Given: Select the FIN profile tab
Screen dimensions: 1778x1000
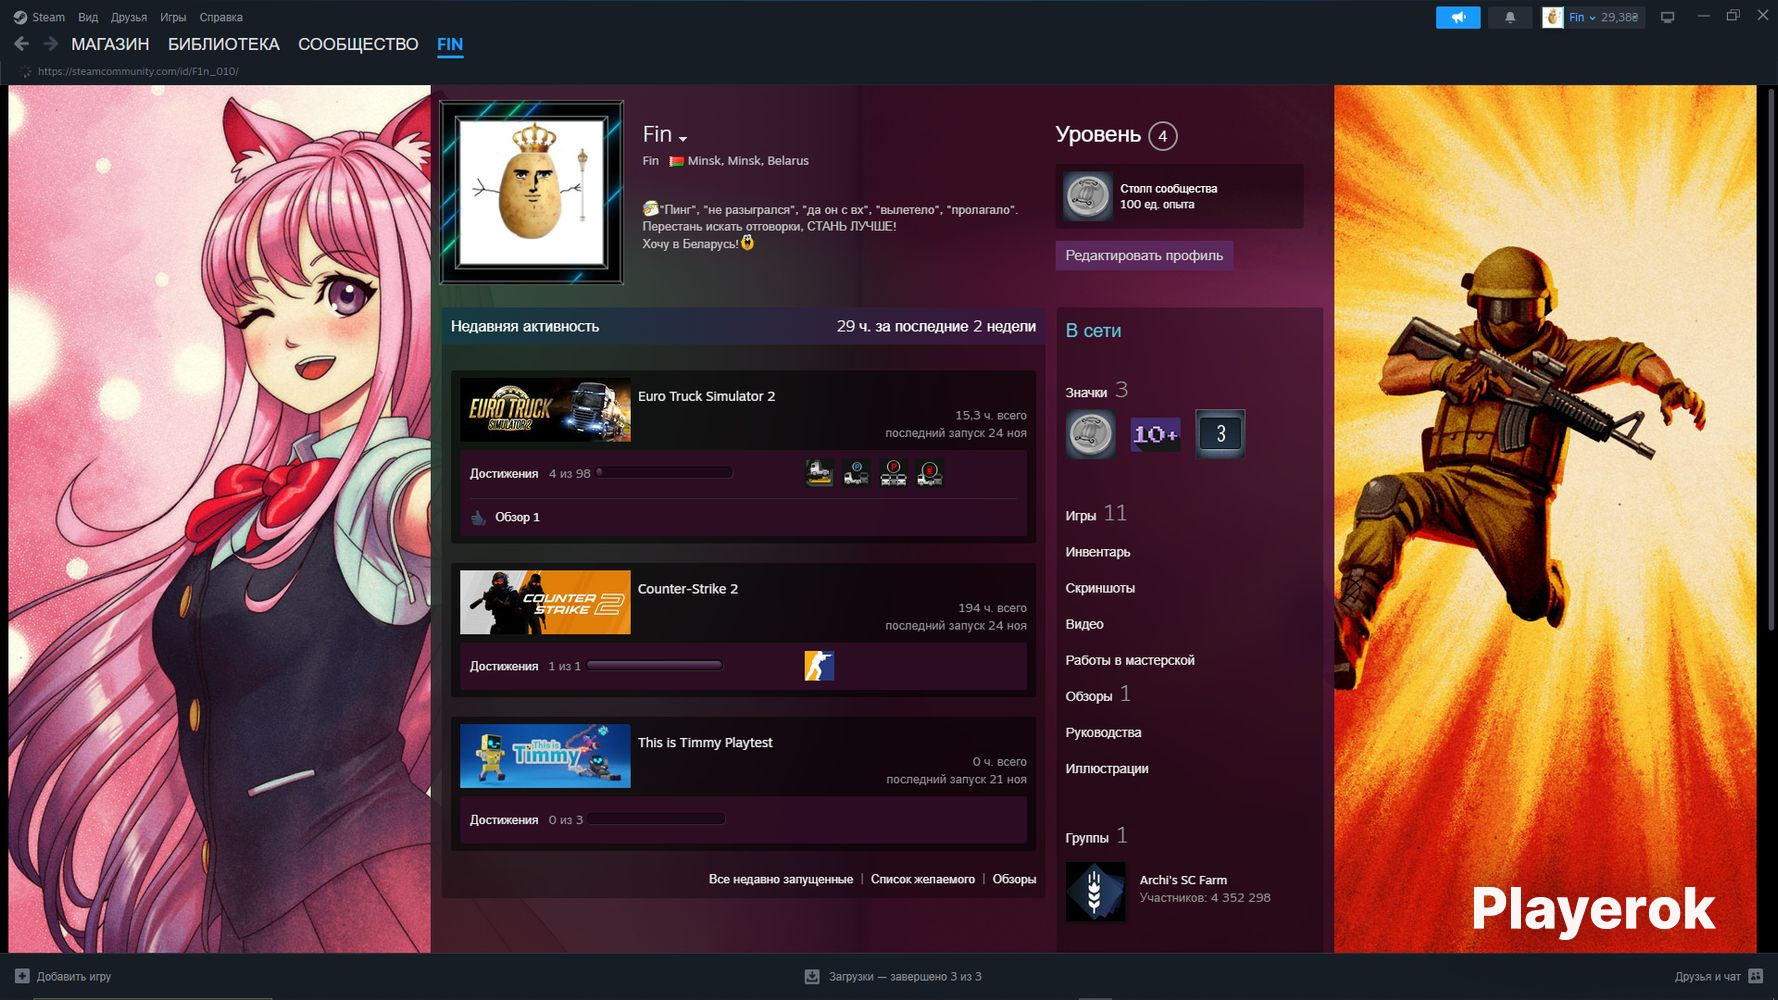Looking at the screenshot, I should pos(450,44).
